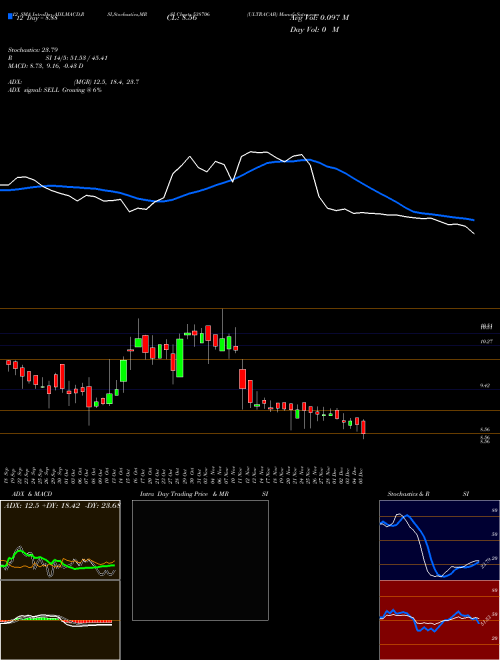Click the 'Stochastics & R' panel title
Screen dimensions: 500x660
coord(408,494)
